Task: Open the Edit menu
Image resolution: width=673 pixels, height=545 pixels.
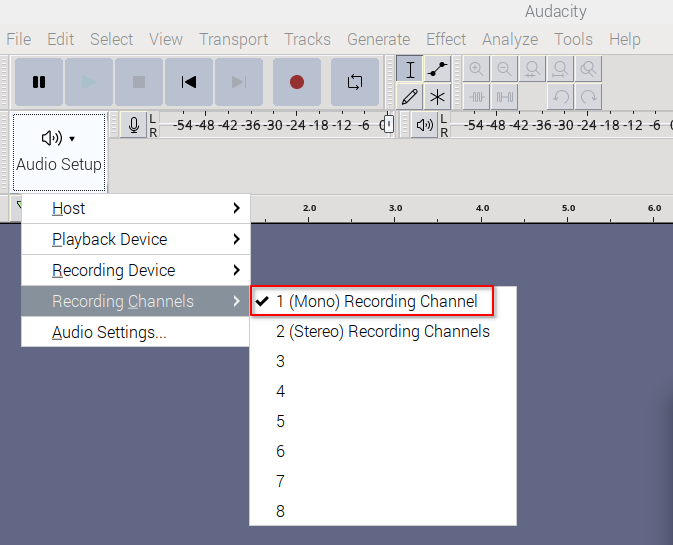Action: [x=61, y=39]
